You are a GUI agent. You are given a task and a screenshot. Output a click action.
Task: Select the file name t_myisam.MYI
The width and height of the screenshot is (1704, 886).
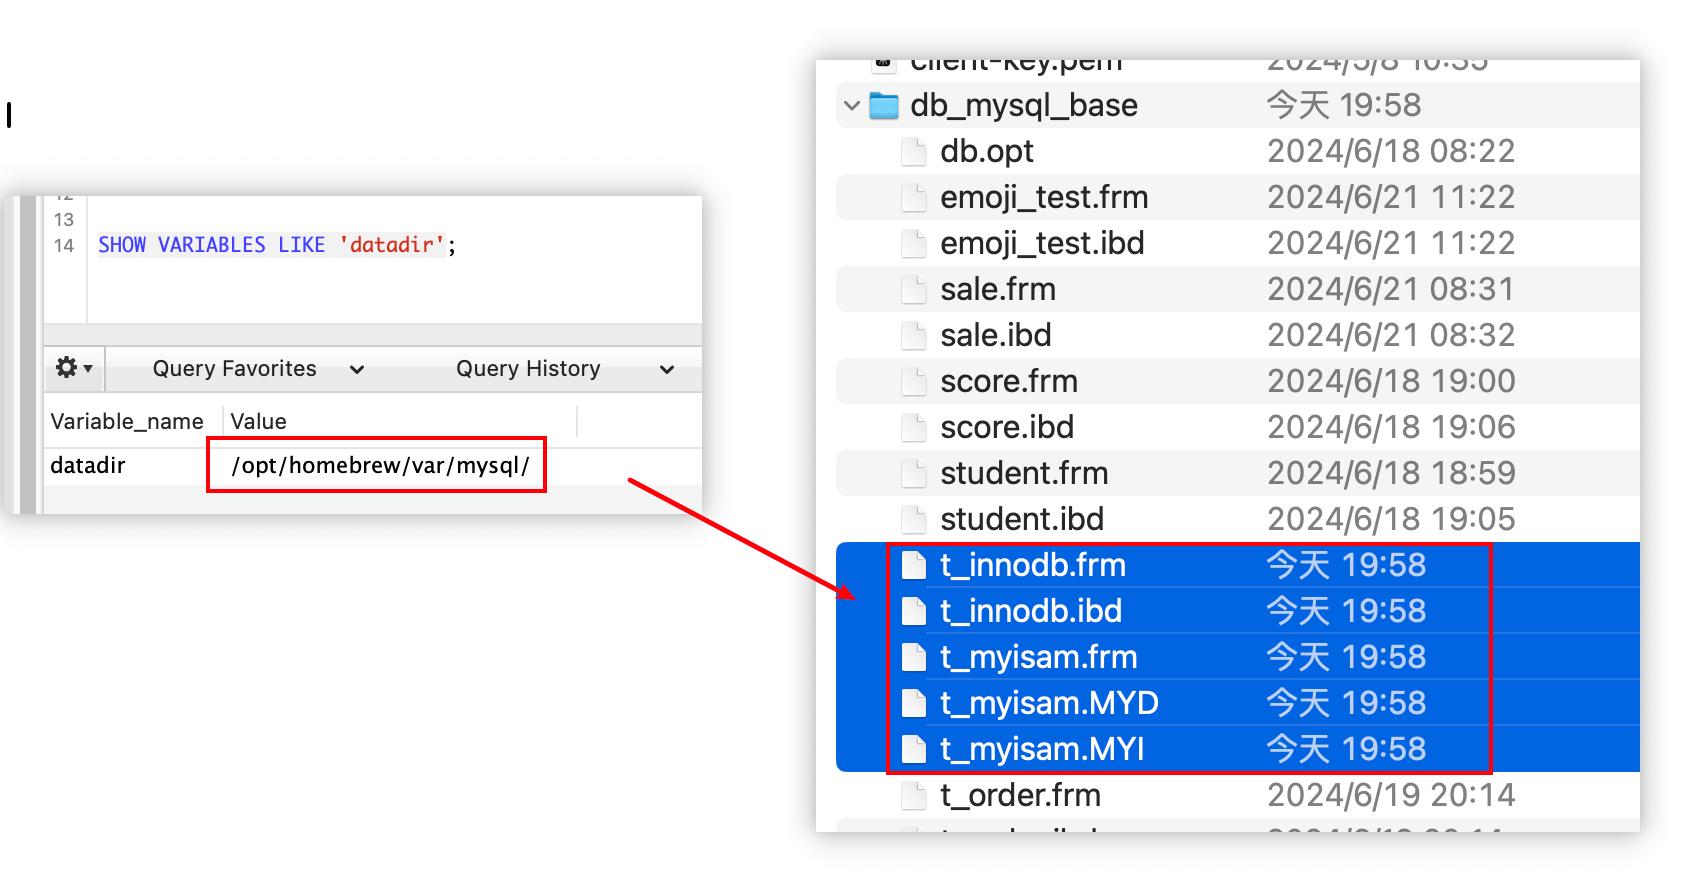[x=1042, y=749]
